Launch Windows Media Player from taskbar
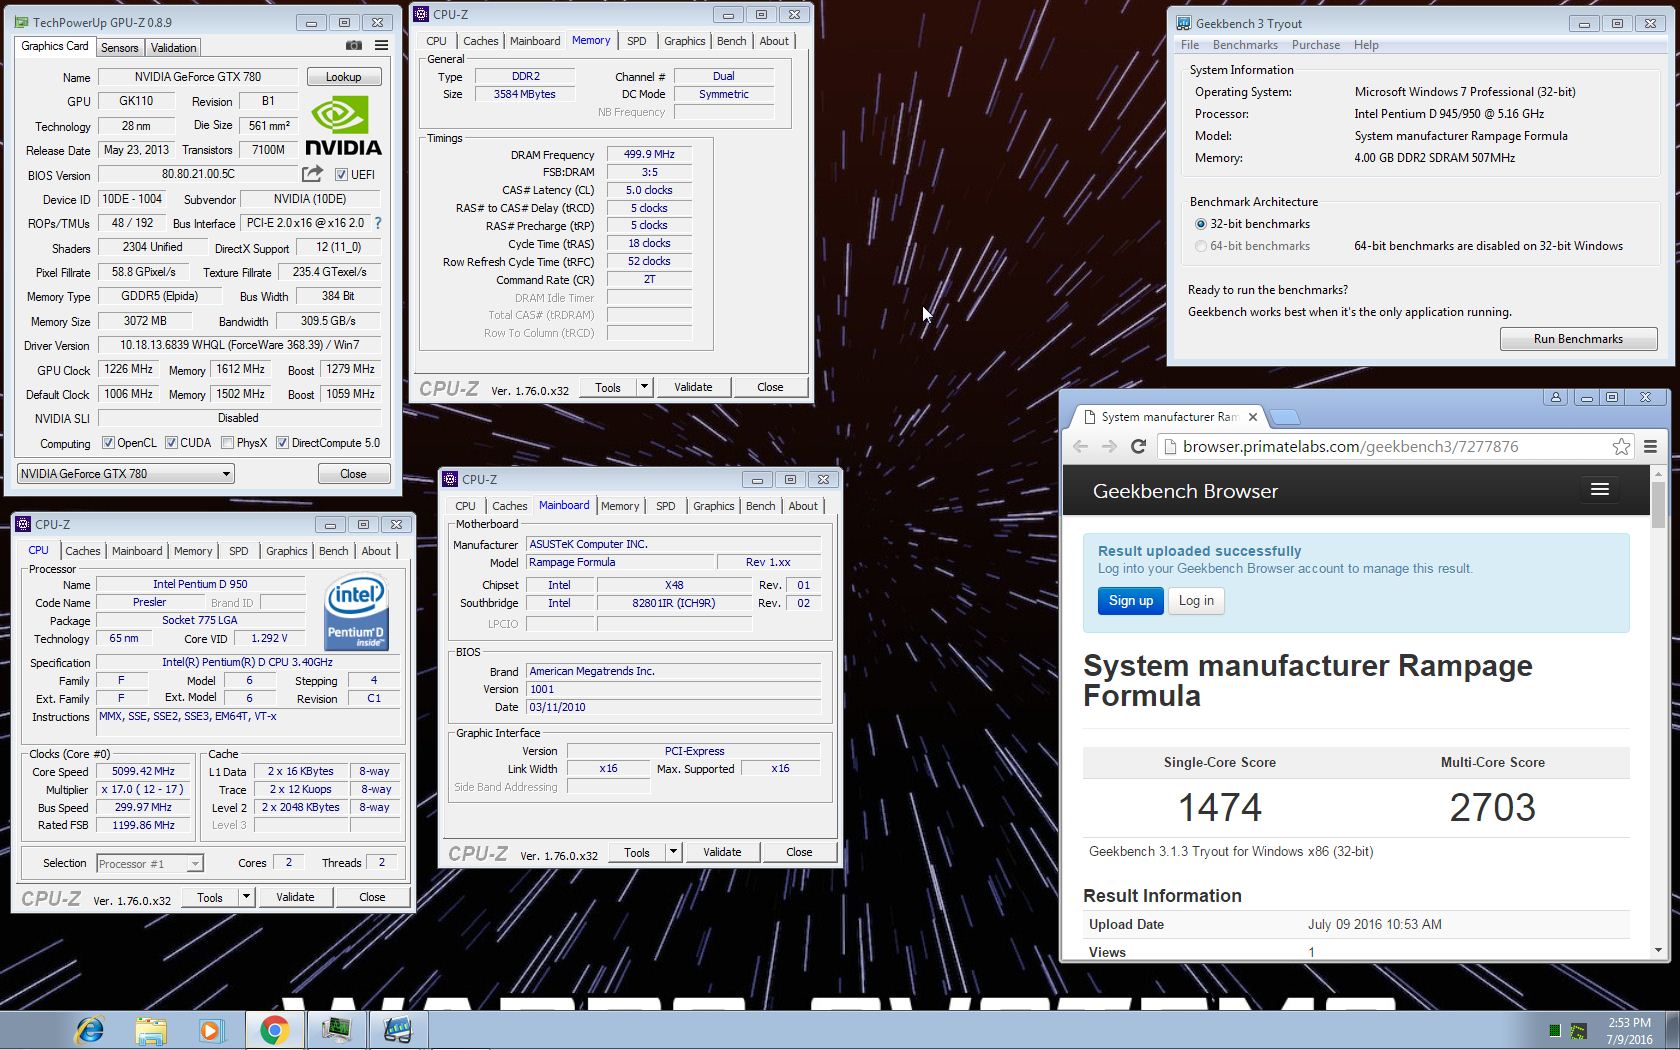The height and width of the screenshot is (1050, 1680). 211,1030
